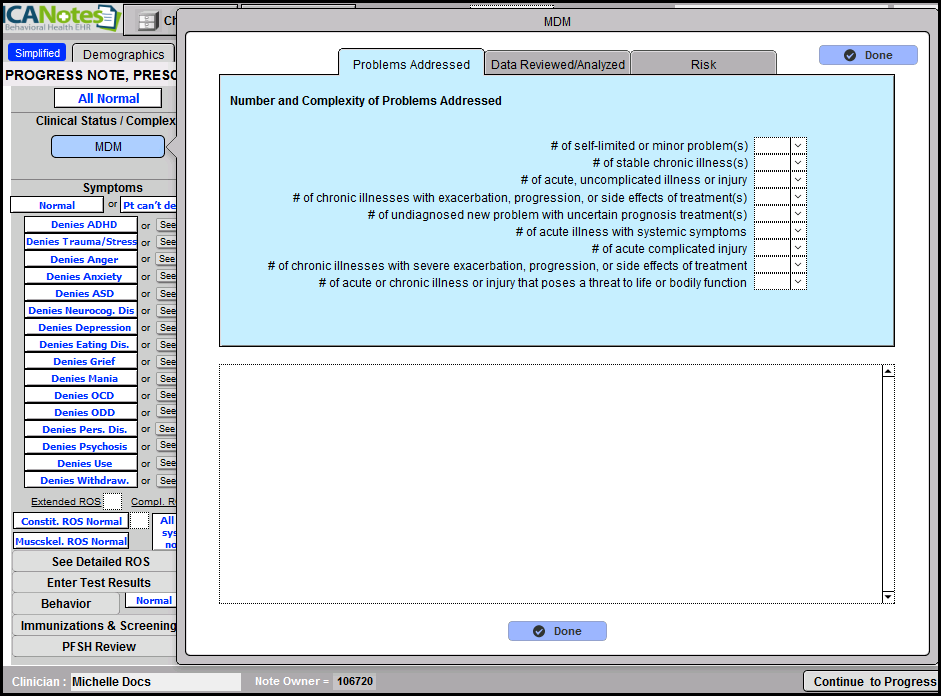Click the ICANotes logo
Screen dimensions: 941x696
point(60,17)
